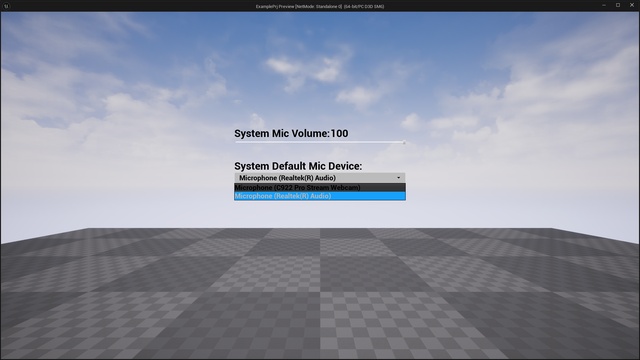
Task: Set mic volume to midpoint on slider track
Action: (320, 142)
